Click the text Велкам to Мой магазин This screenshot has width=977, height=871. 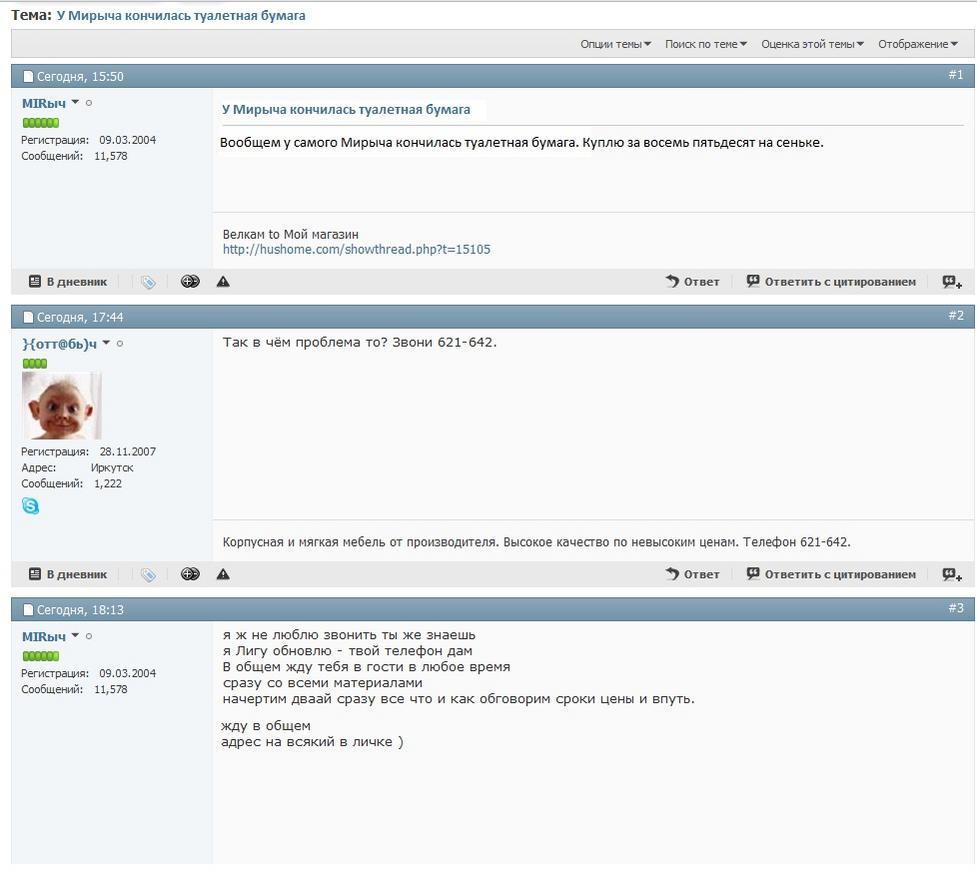(290, 234)
